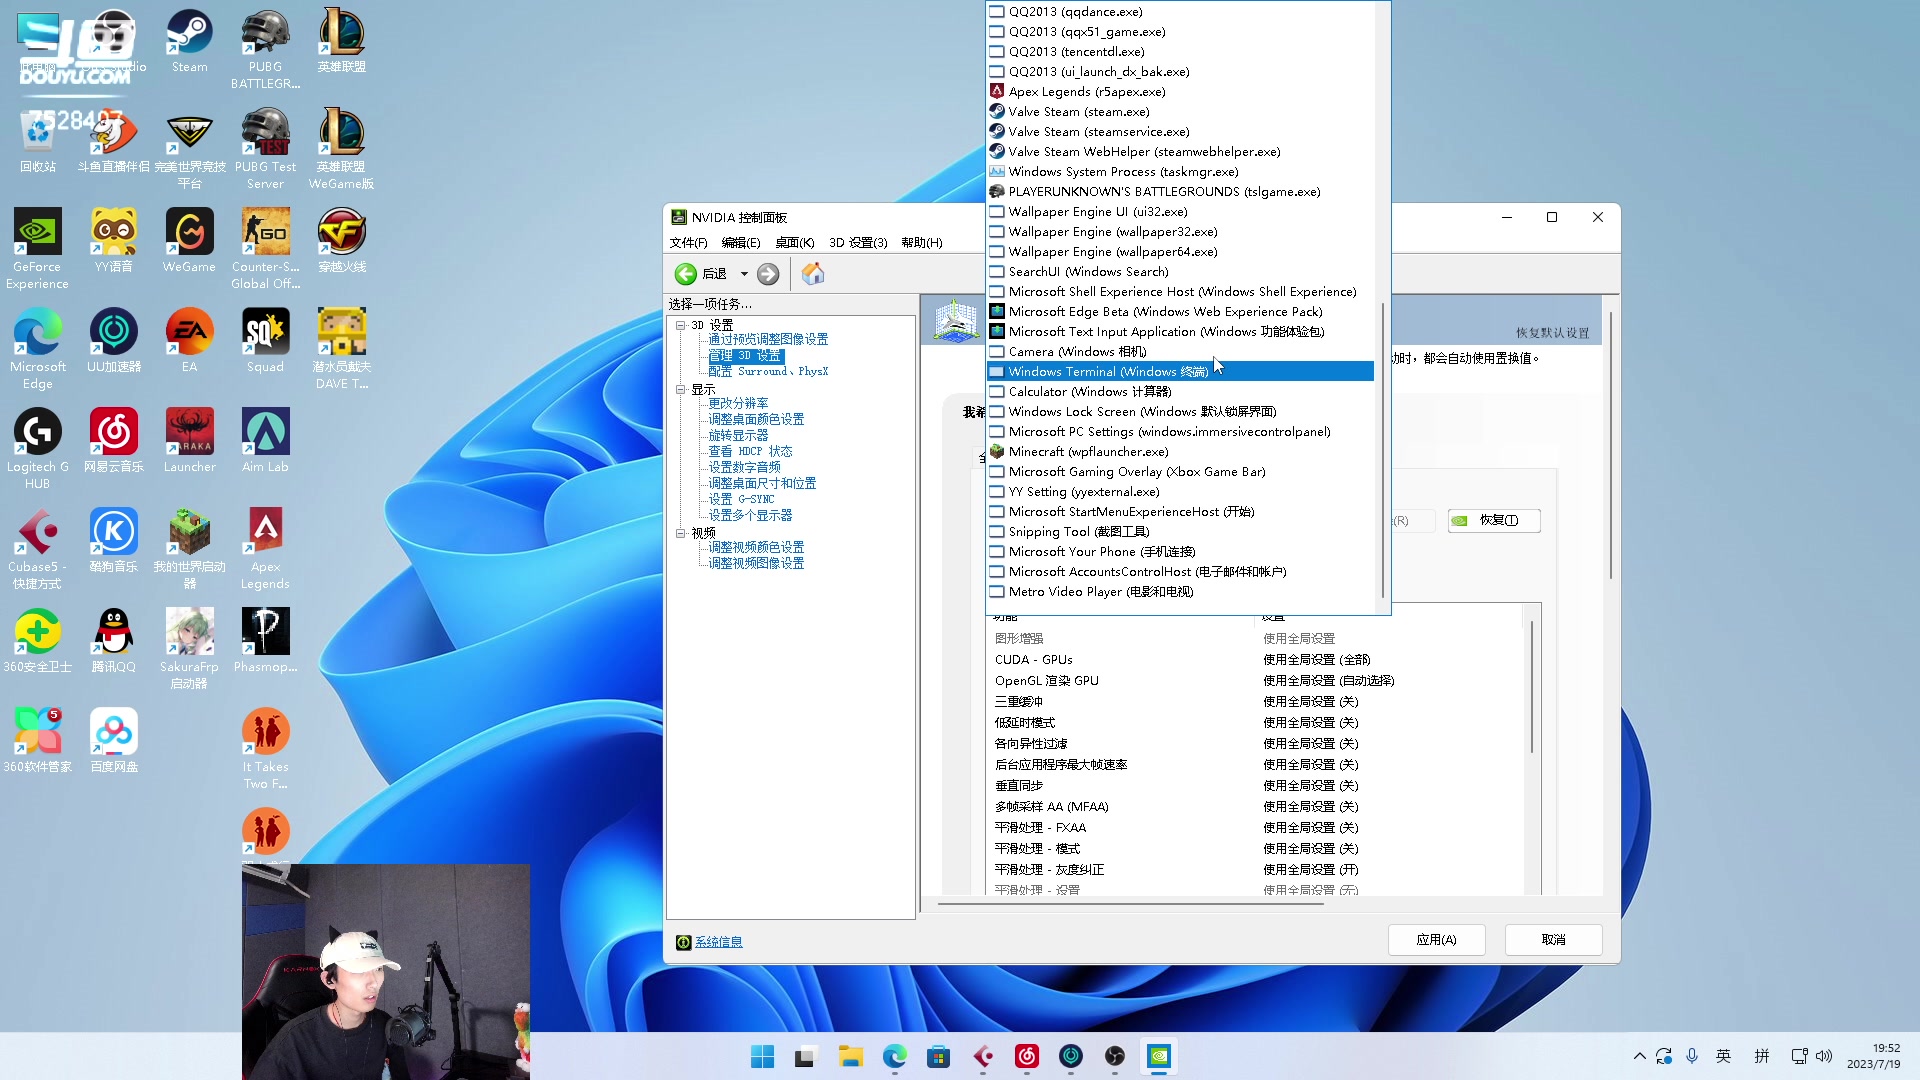The width and height of the screenshot is (1920, 1080).
Task: Open It Takes Two desktop shortcut
Action: (265, 750)
